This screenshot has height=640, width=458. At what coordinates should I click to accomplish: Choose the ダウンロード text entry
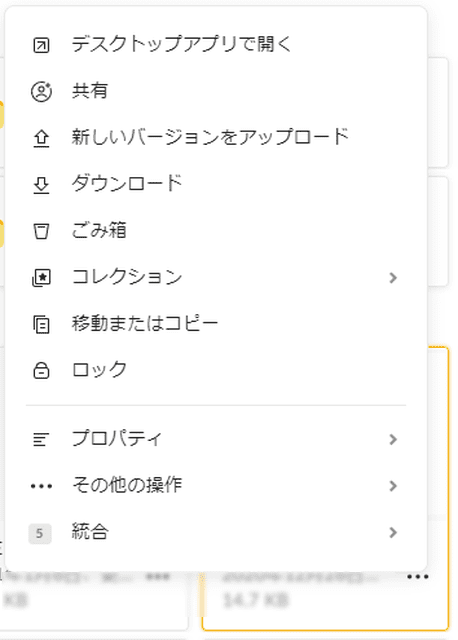(127, 184)
